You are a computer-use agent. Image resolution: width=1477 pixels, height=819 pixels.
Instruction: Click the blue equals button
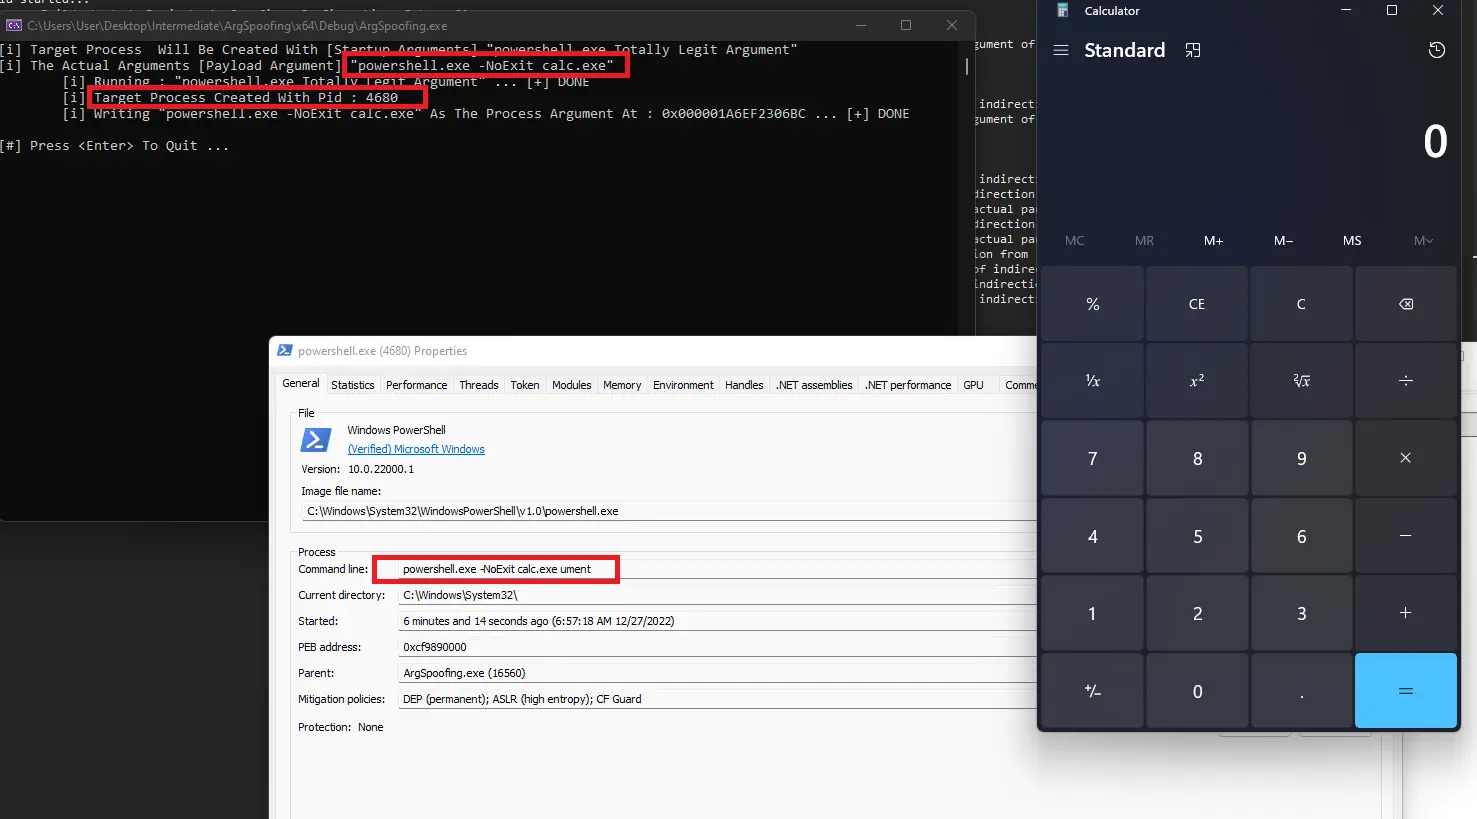[1405, 691]
